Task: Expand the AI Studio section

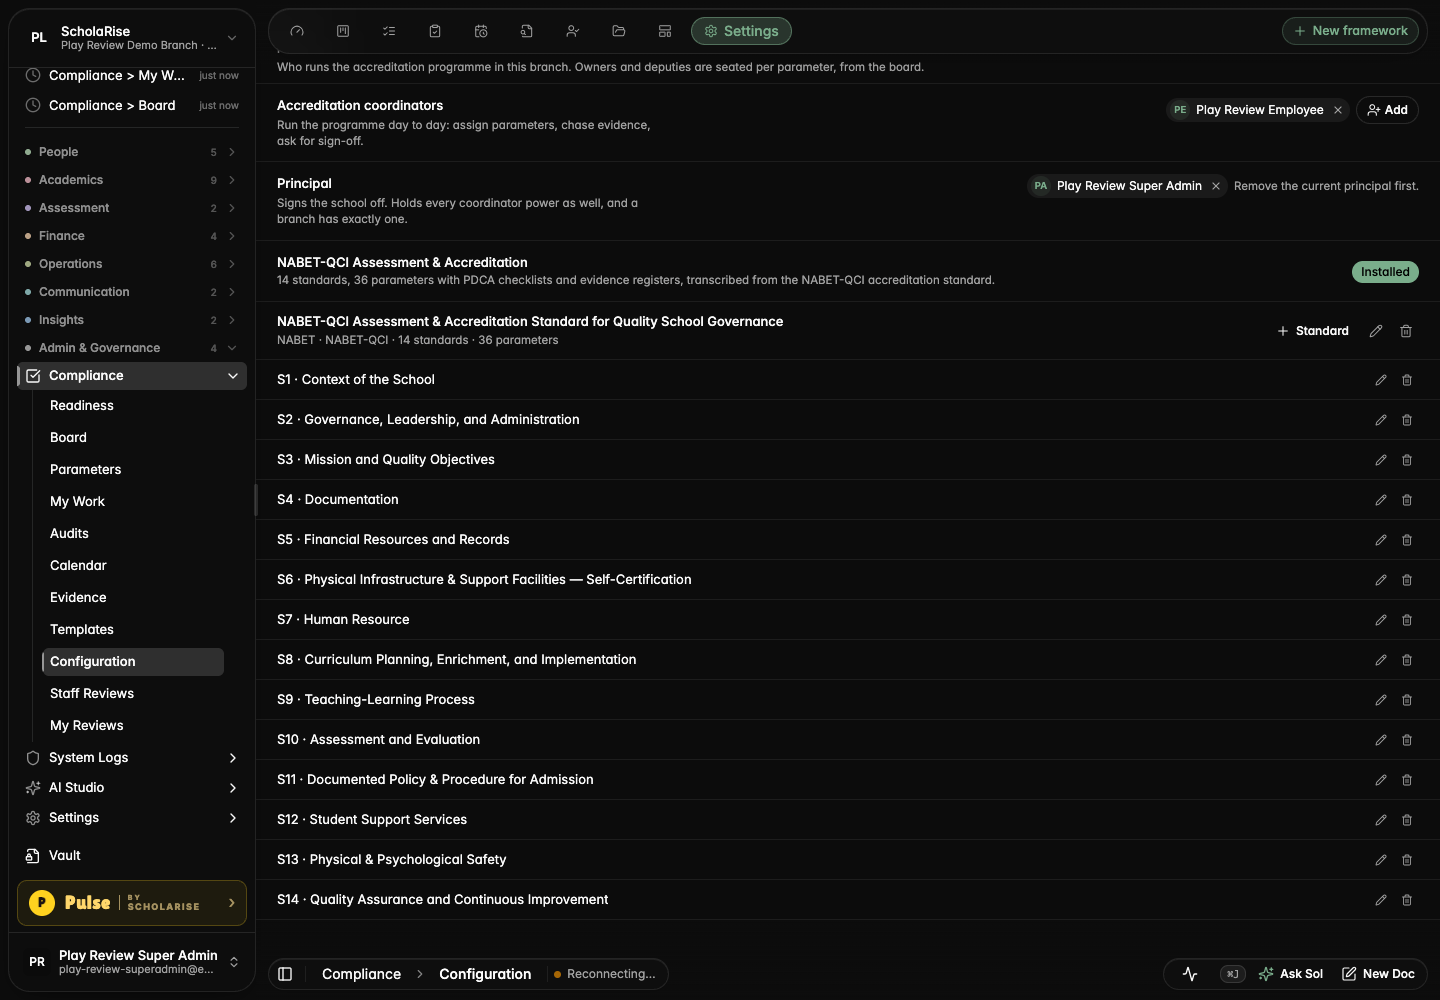Action: (x=132, y=788)
